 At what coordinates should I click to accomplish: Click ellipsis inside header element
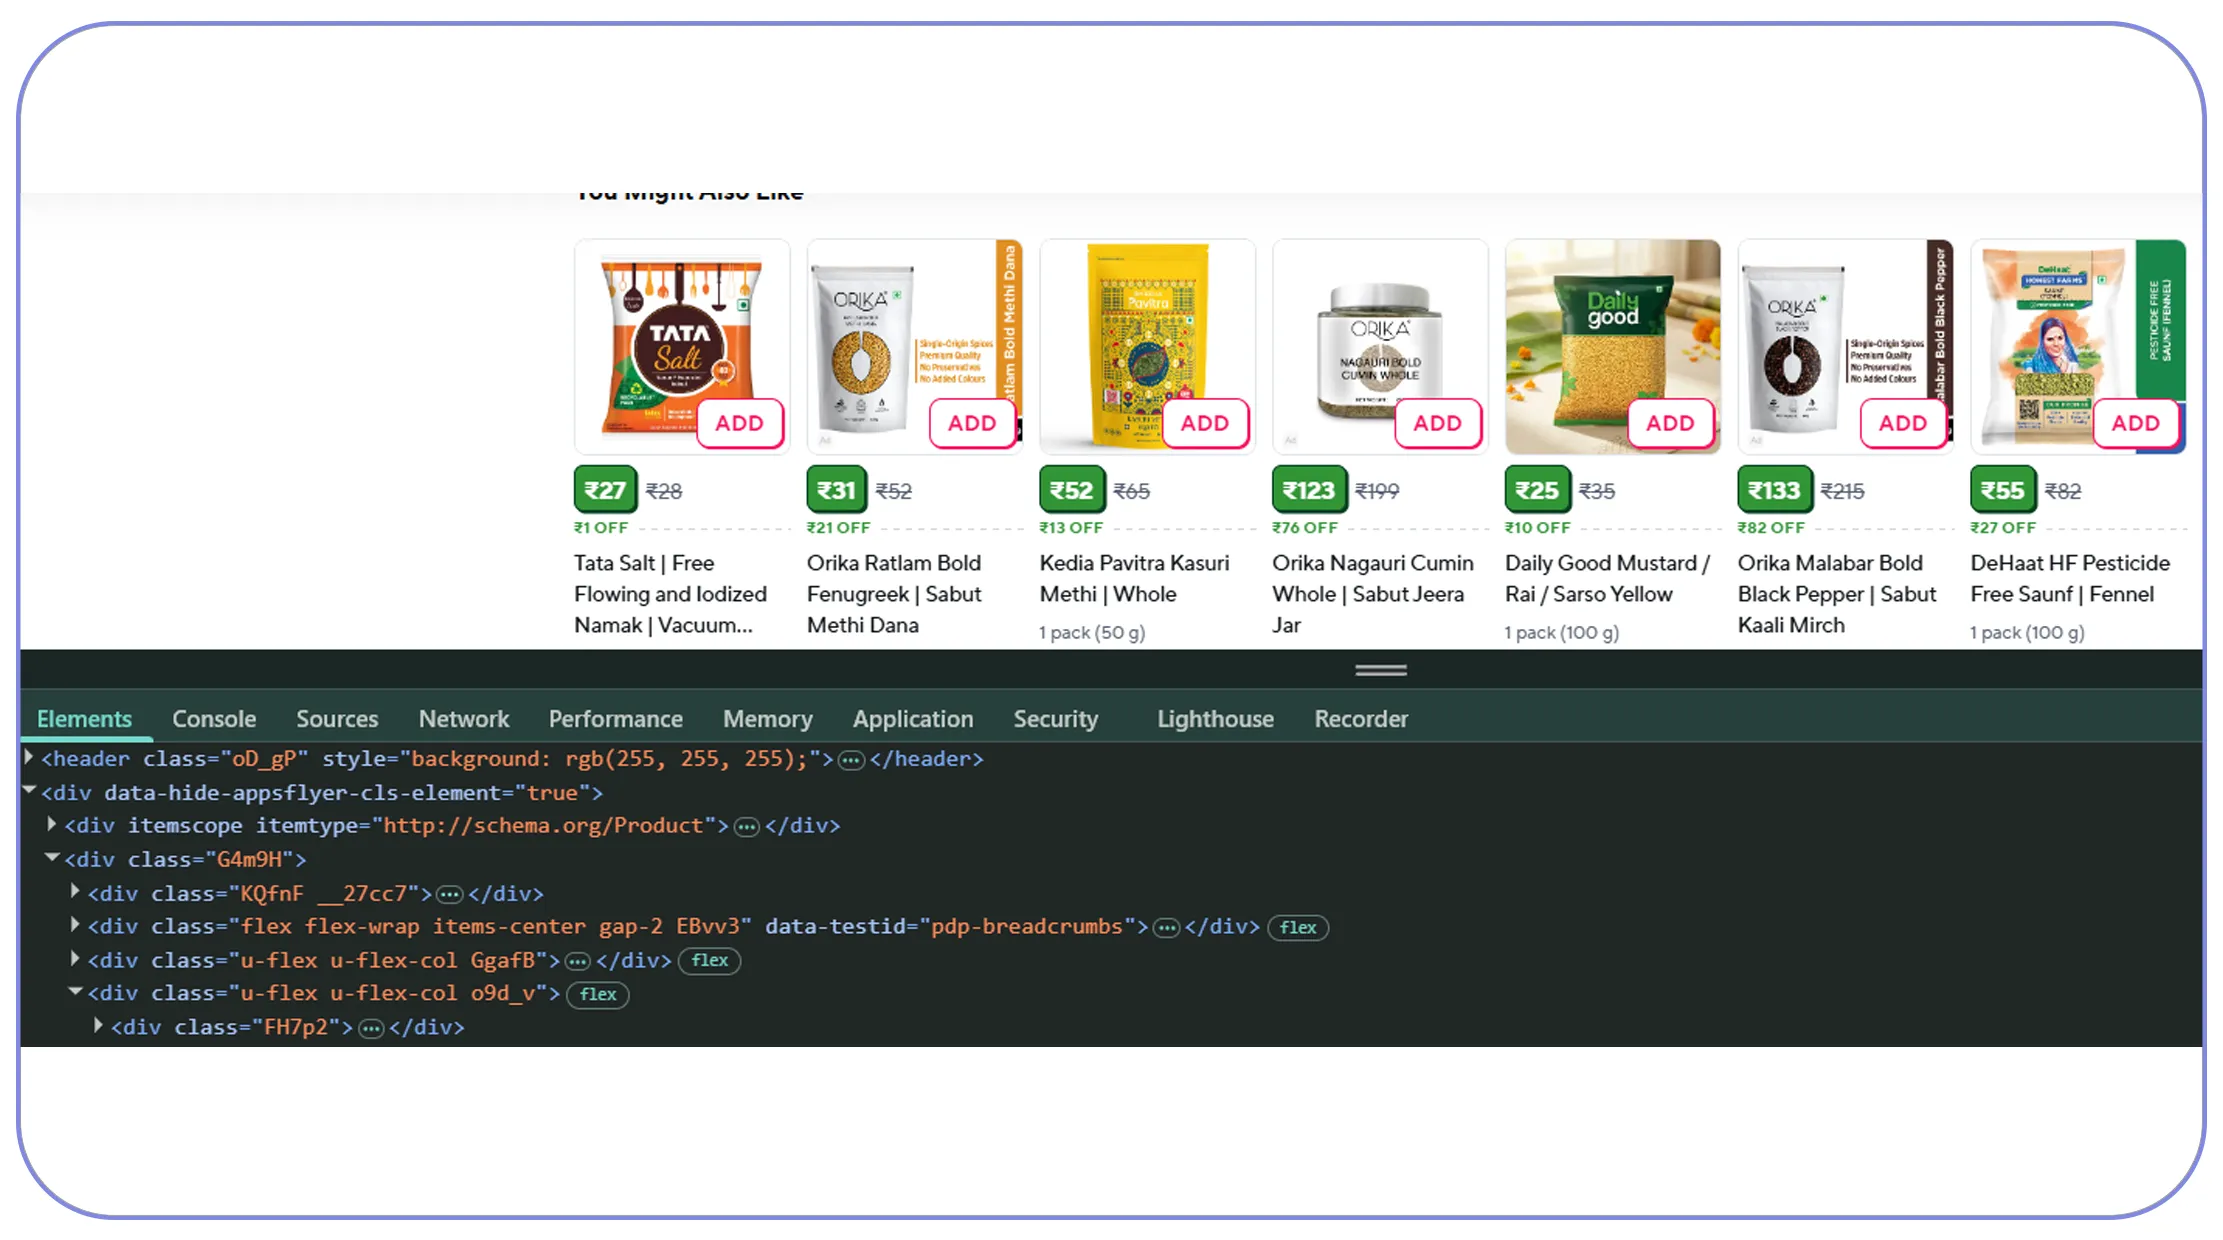[x=851, y=760]
